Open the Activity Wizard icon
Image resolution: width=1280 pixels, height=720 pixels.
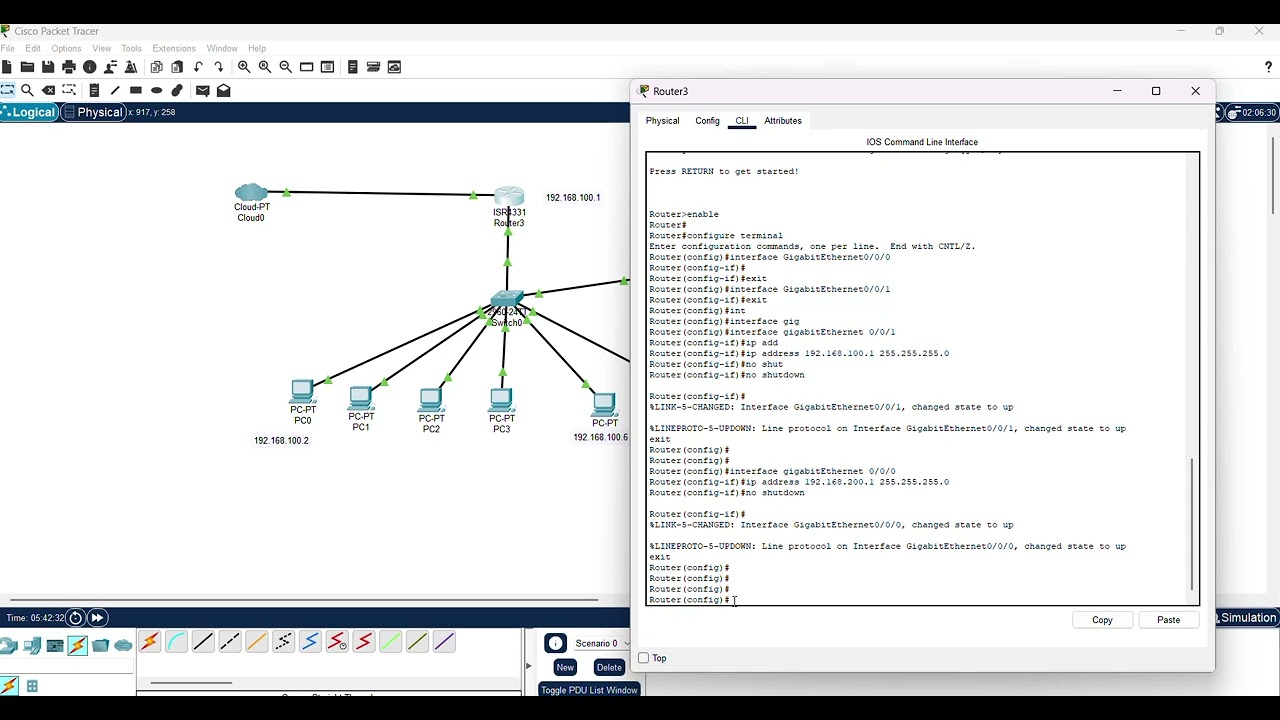coord(131,67)
